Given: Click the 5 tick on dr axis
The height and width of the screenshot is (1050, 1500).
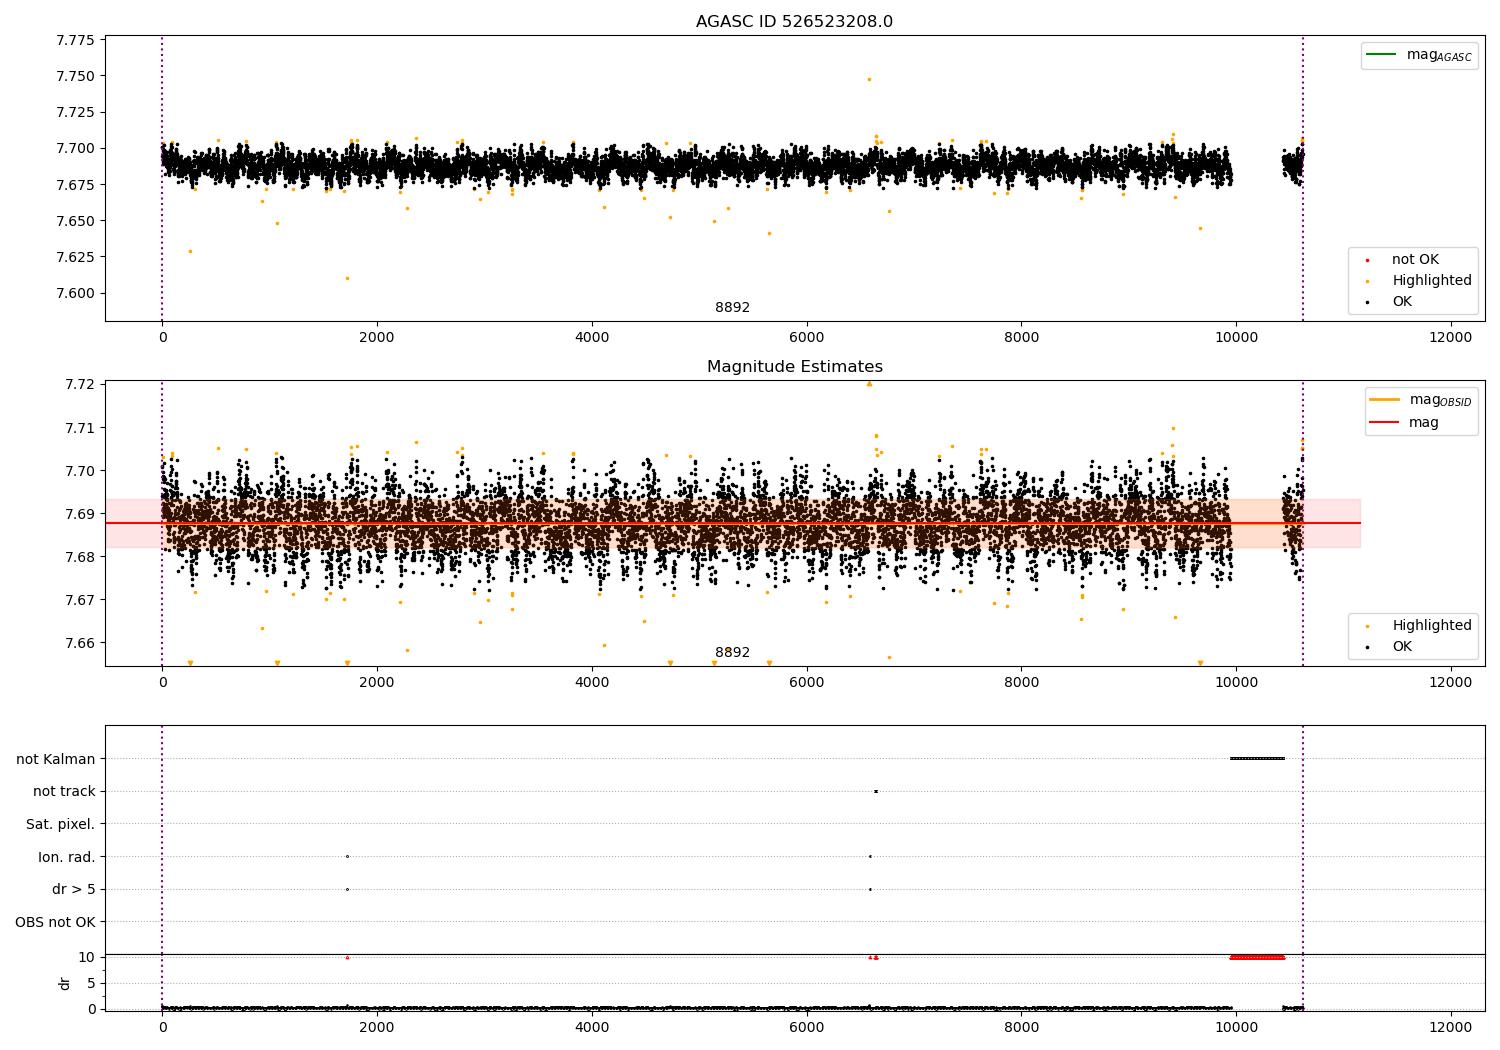Looking at the screenshot, I should (91, 983).
